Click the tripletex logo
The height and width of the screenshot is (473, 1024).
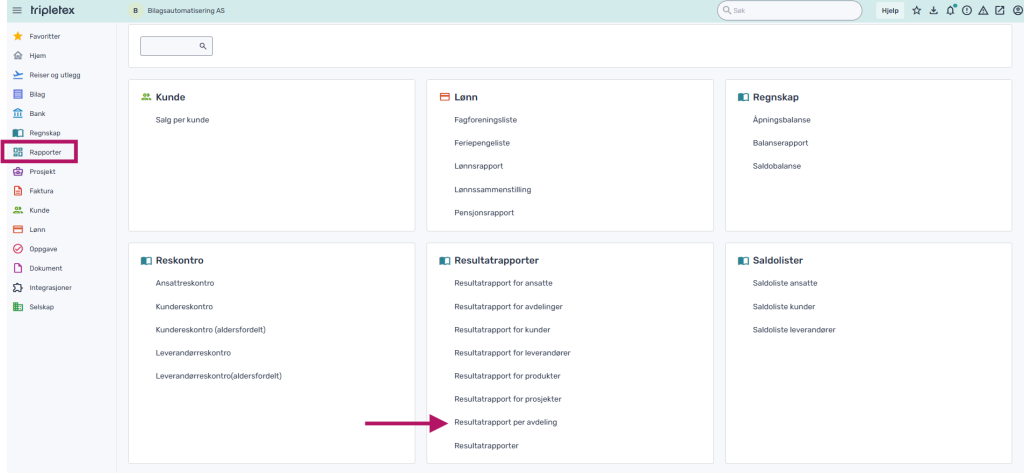(x=52, y=10)
